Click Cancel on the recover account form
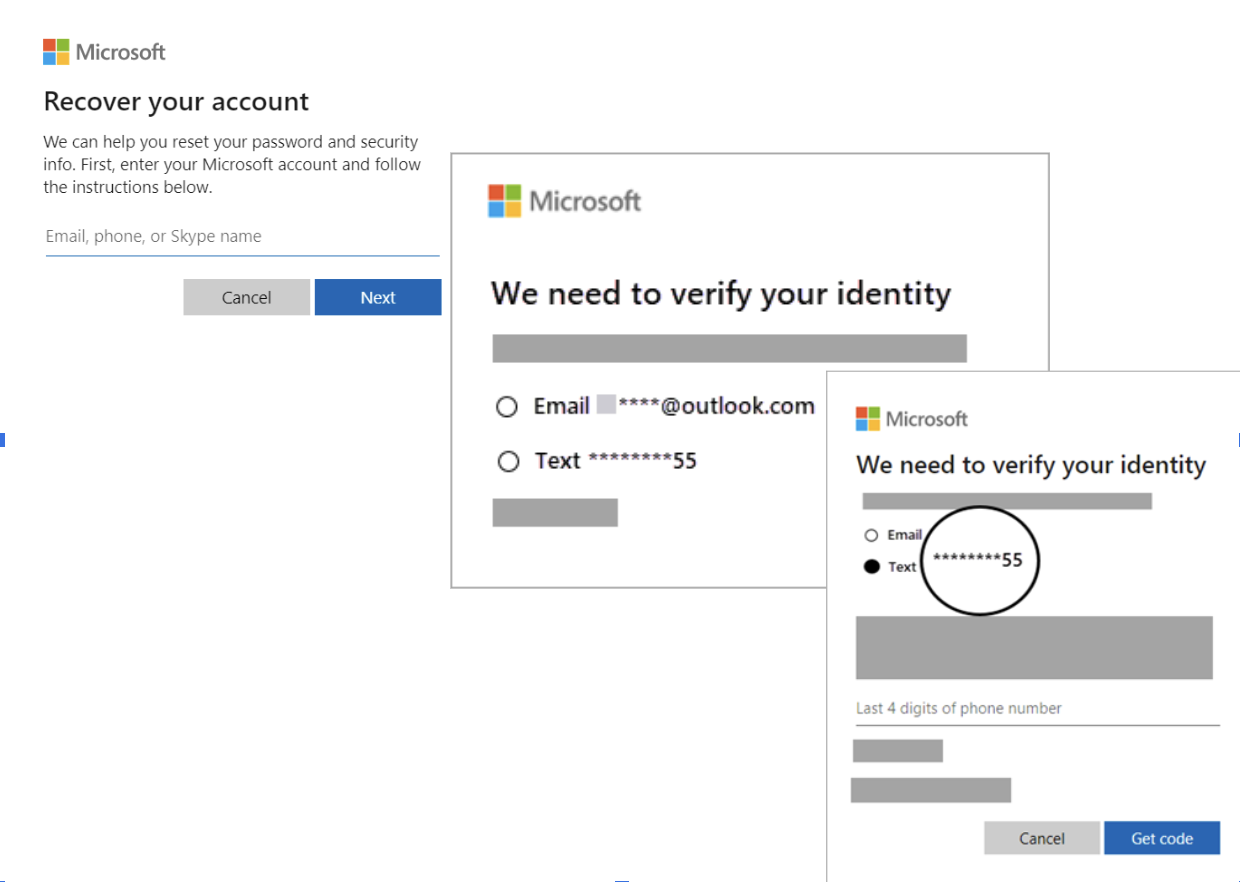 click(246, 297)
